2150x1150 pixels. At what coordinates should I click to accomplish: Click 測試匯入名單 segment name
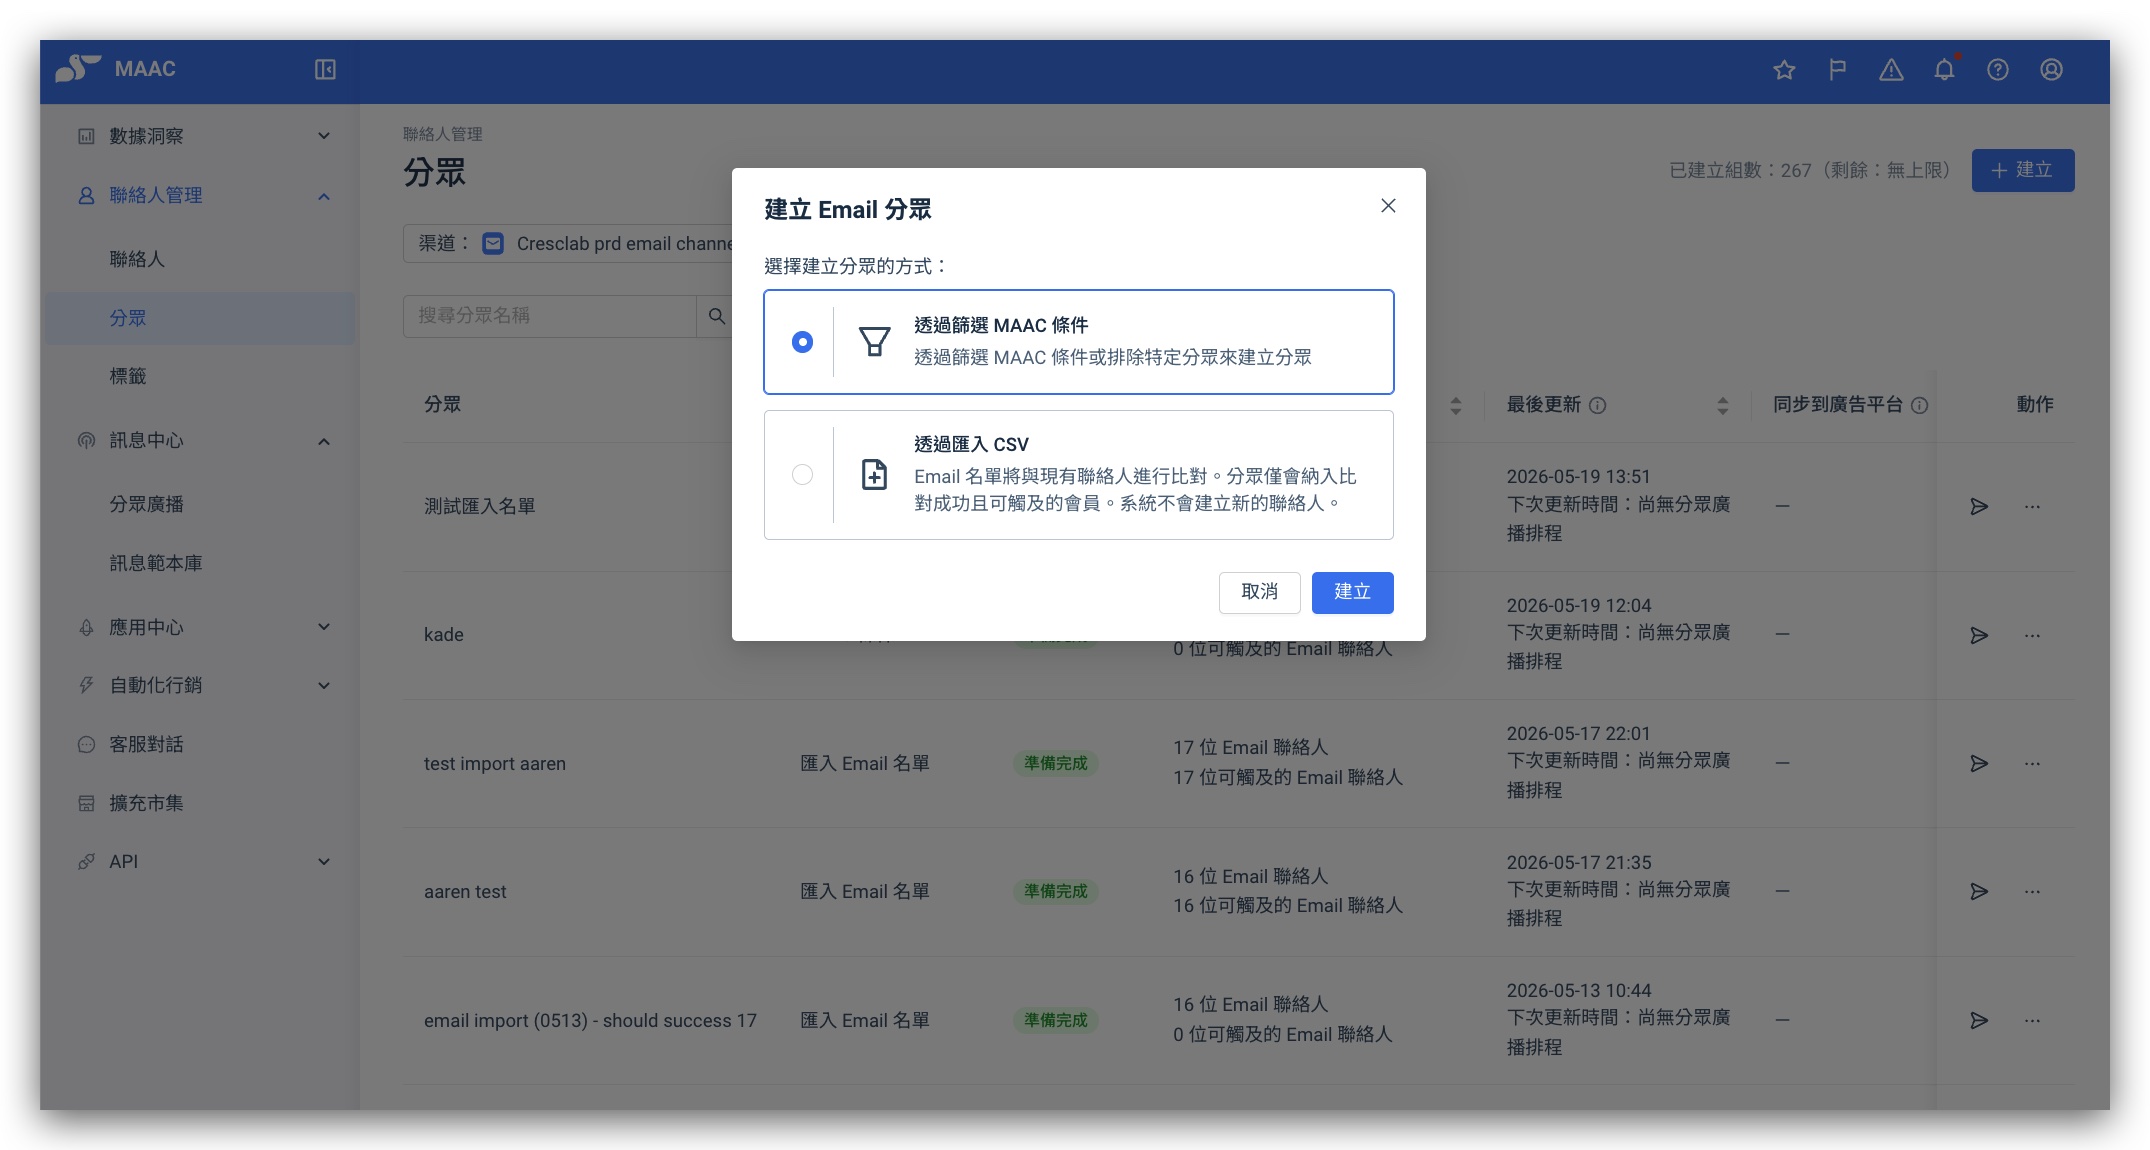point(479,507)
